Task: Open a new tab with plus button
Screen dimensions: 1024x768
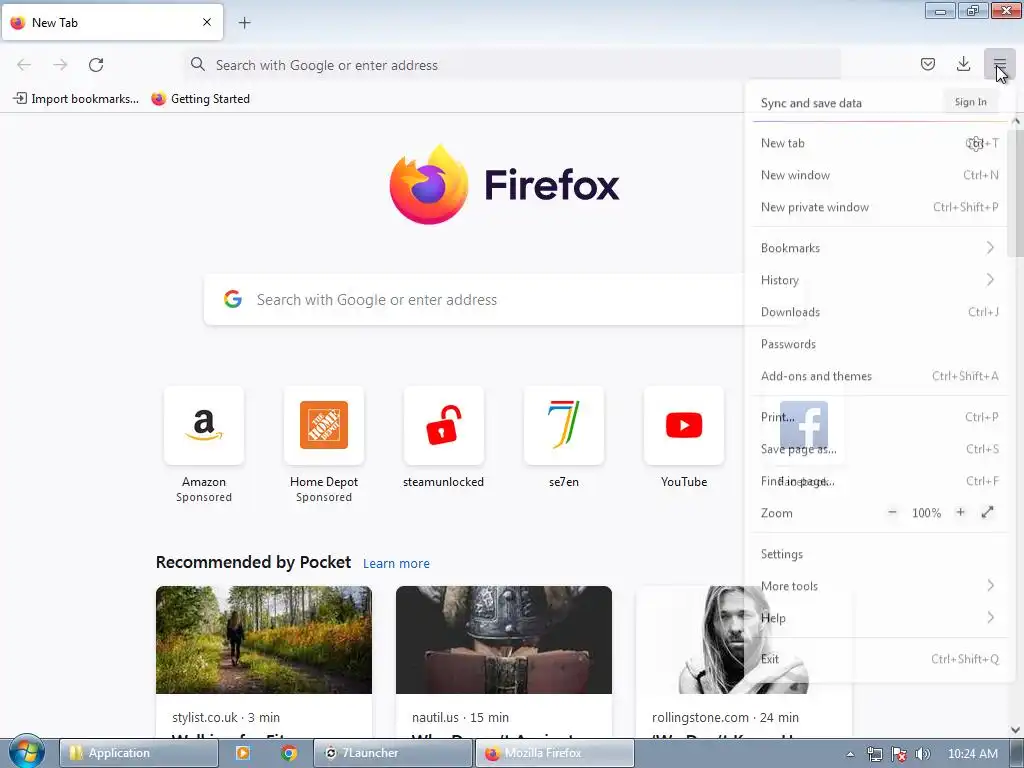Action: tap(244, 23)
